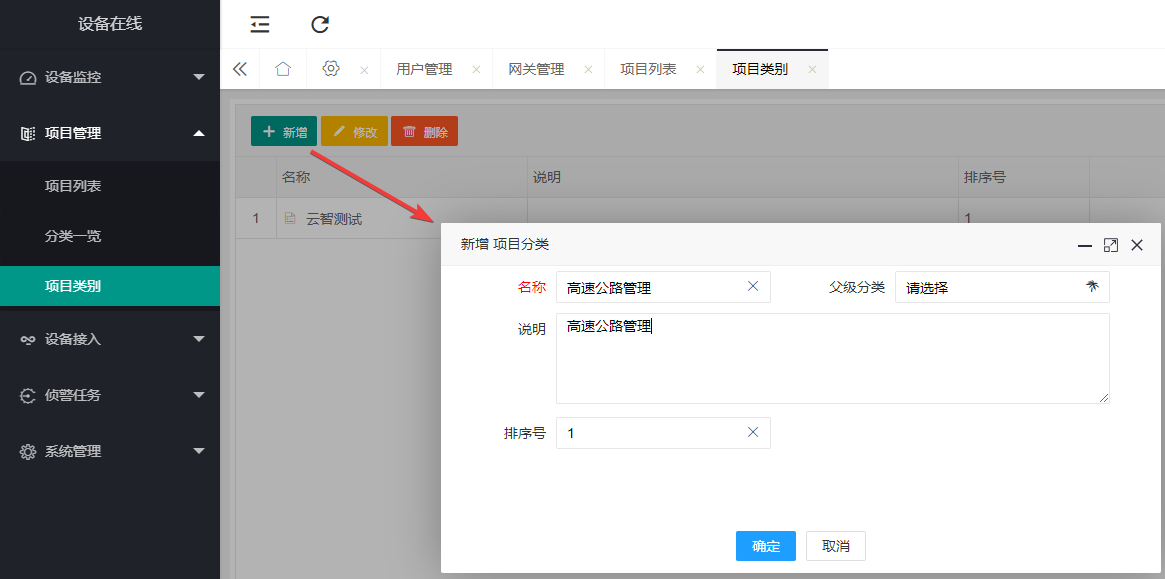
Task: Clear the 排序号 field with its X icon
Action: coord(753,432)
